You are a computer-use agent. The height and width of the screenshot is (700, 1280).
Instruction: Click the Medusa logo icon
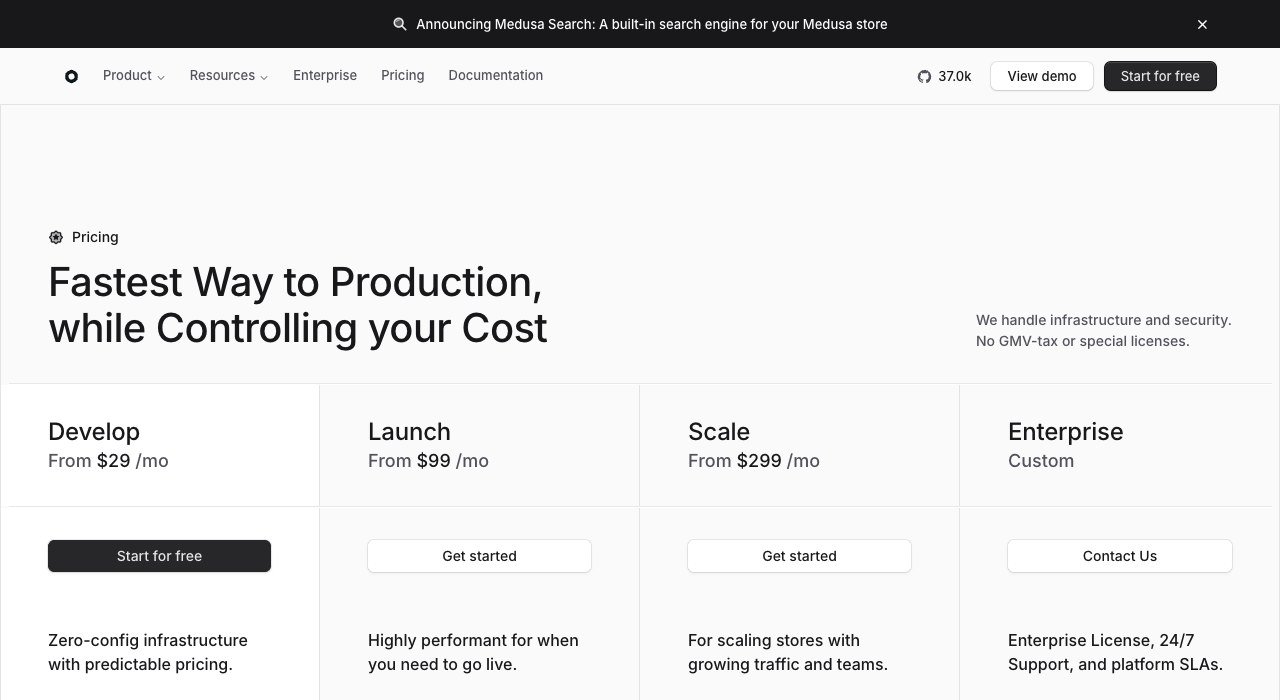point(71,76)
